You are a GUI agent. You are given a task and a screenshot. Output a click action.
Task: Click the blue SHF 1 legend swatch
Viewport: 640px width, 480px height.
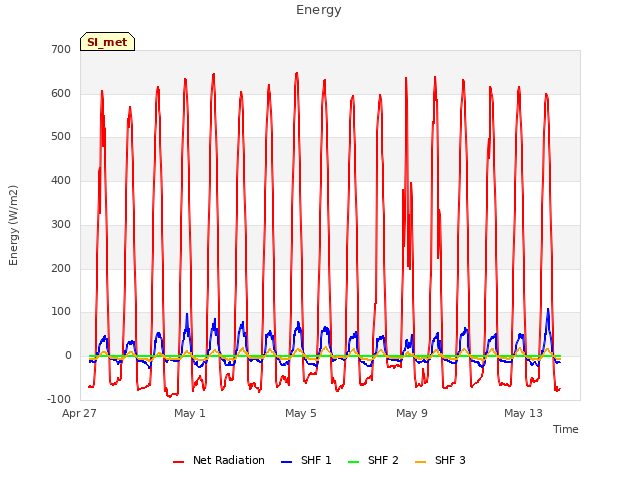[x=287, y=462]
